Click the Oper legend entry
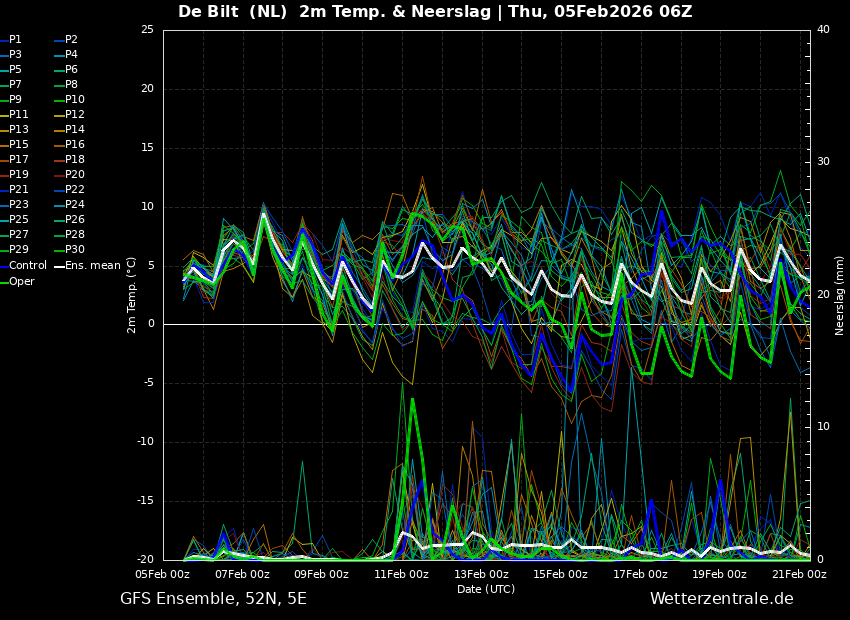Viewport: 850px width, 620px height. 22,281
